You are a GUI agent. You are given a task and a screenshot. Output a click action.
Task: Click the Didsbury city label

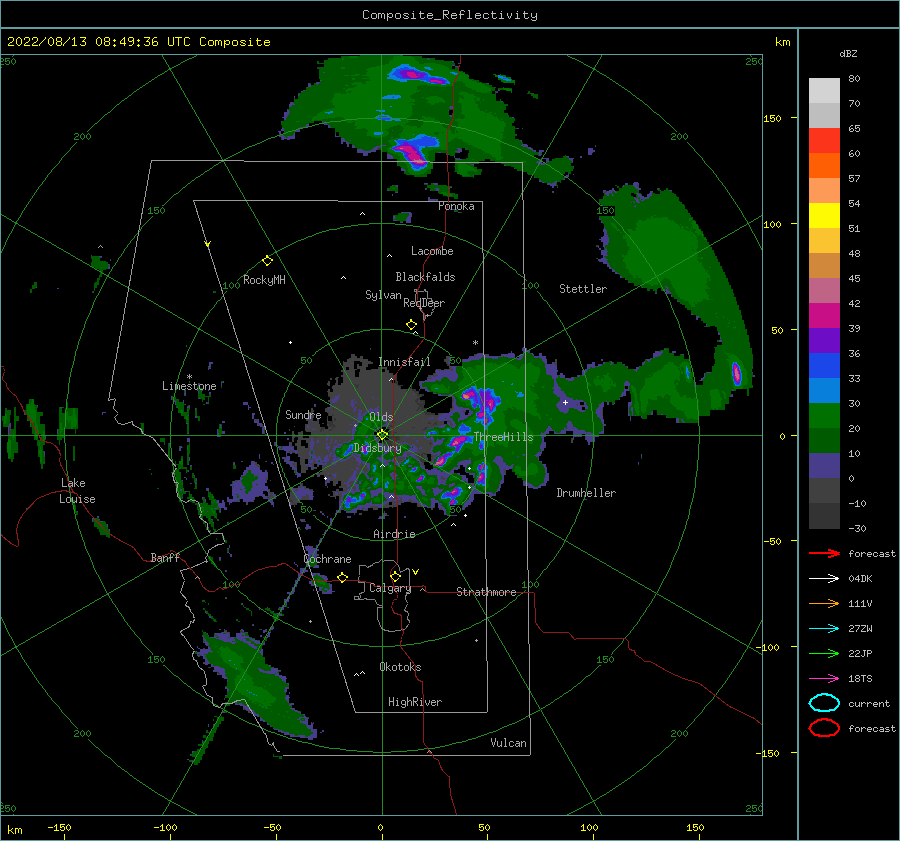[378, 448]
